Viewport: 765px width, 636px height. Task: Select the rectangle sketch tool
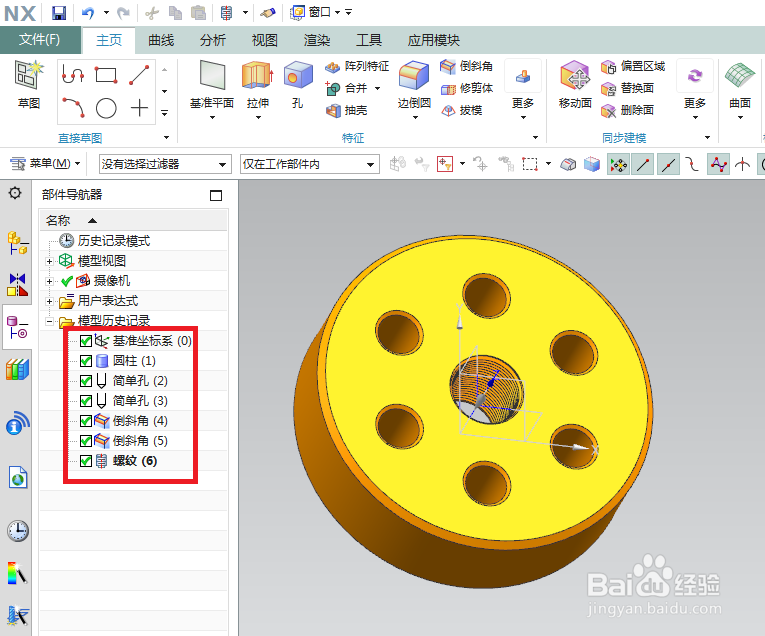[x=106, y=75]
